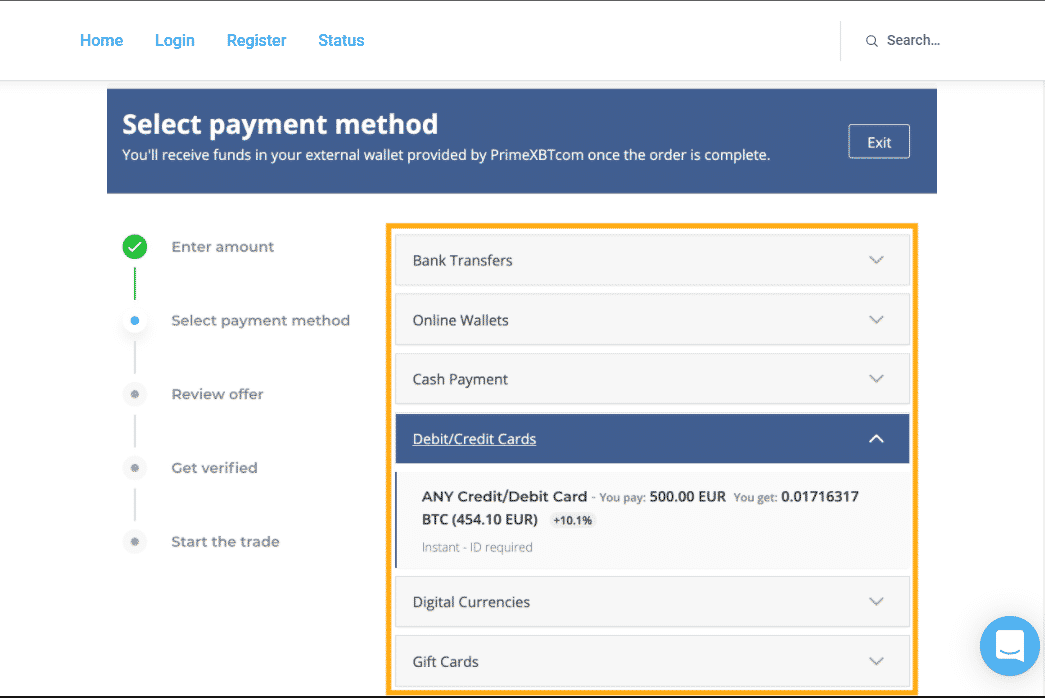Expand Online Wallets using its chevron
The image size is (1045, 698).
coord(876,320)
